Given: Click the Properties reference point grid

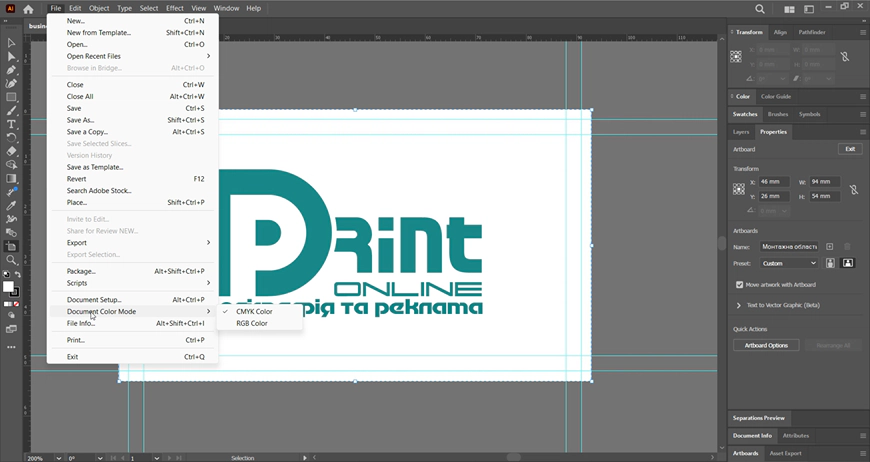Looking at the screenshot, I should point(739,189).
